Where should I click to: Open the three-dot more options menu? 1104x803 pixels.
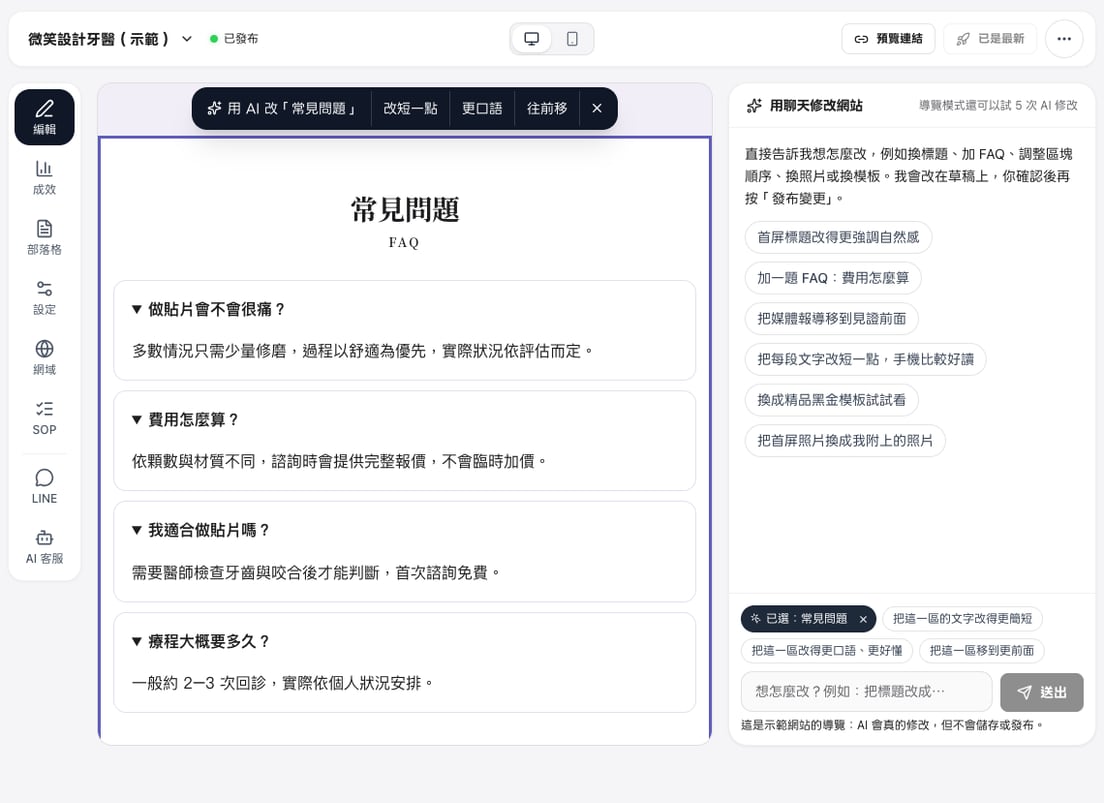(1064, 39)
